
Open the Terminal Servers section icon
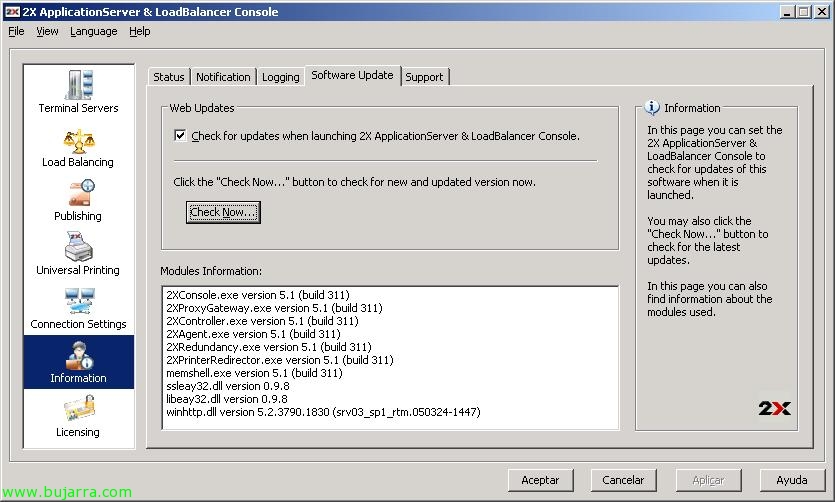[79, 85]
